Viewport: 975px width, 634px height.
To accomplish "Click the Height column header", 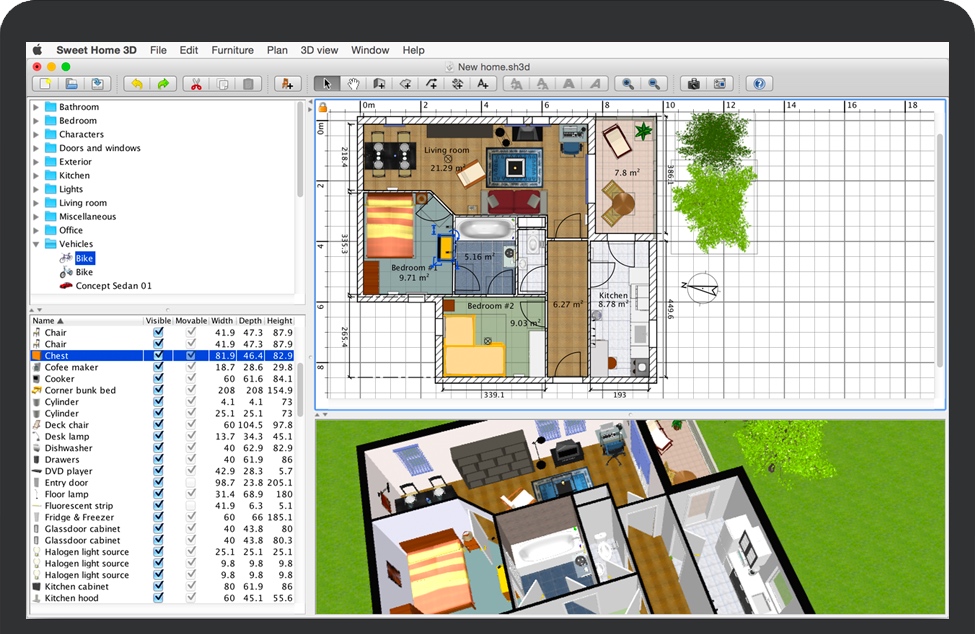I will [x=279, y=321].
